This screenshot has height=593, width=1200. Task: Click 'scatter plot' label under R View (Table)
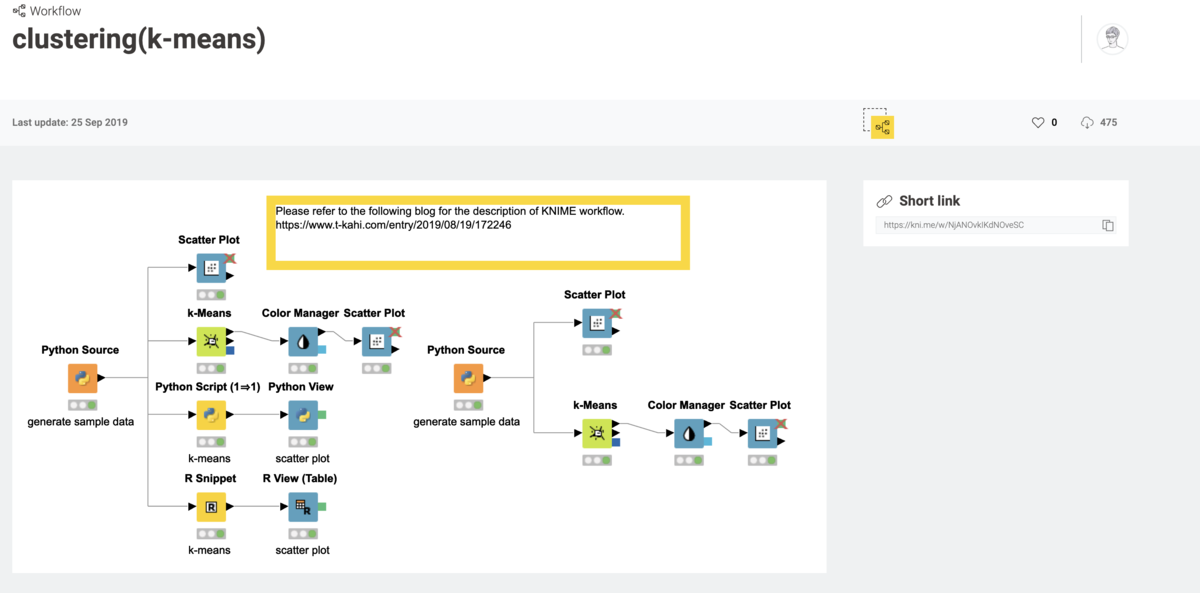303,550
